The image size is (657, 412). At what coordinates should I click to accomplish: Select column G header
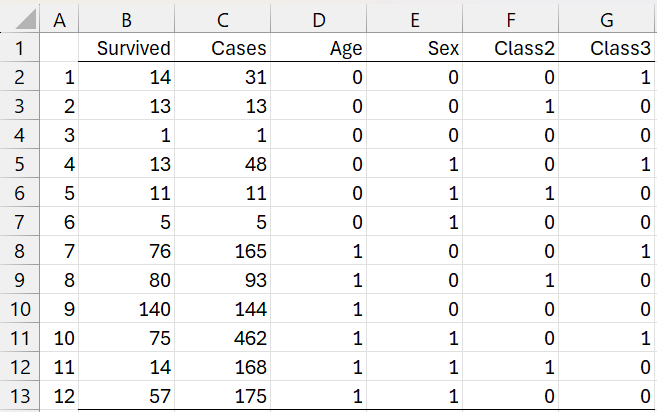click(609, 18)
